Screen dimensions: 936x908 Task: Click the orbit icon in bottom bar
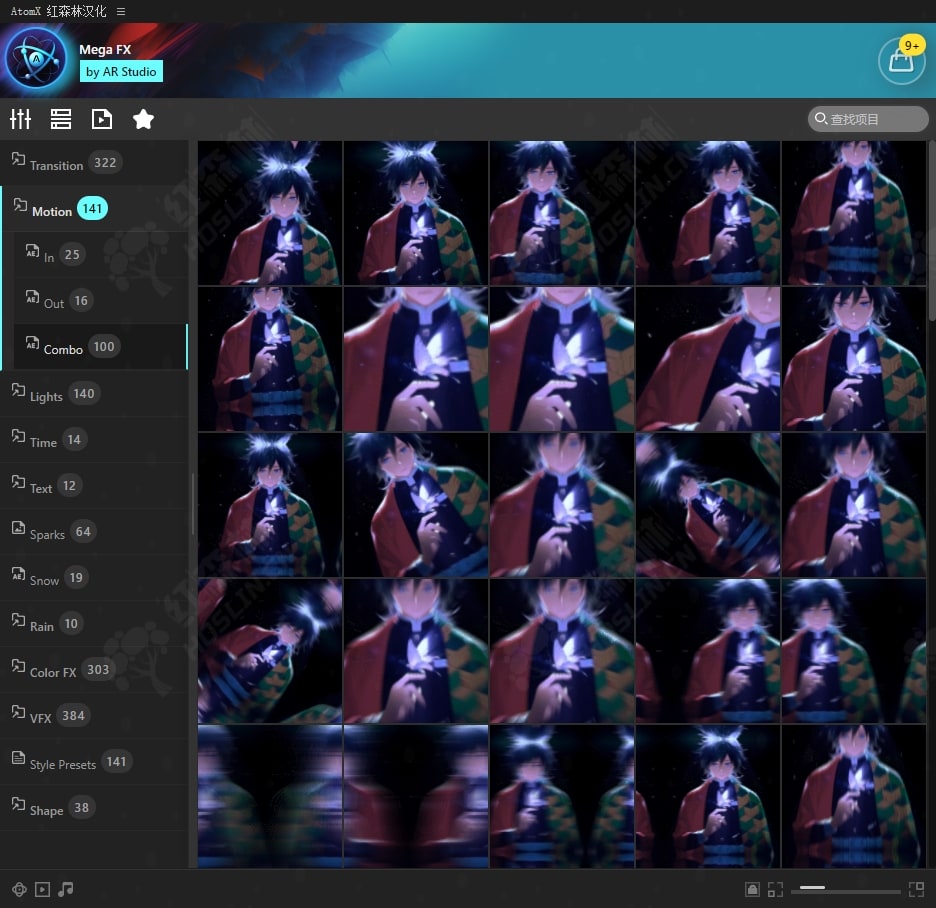[19, 889]
